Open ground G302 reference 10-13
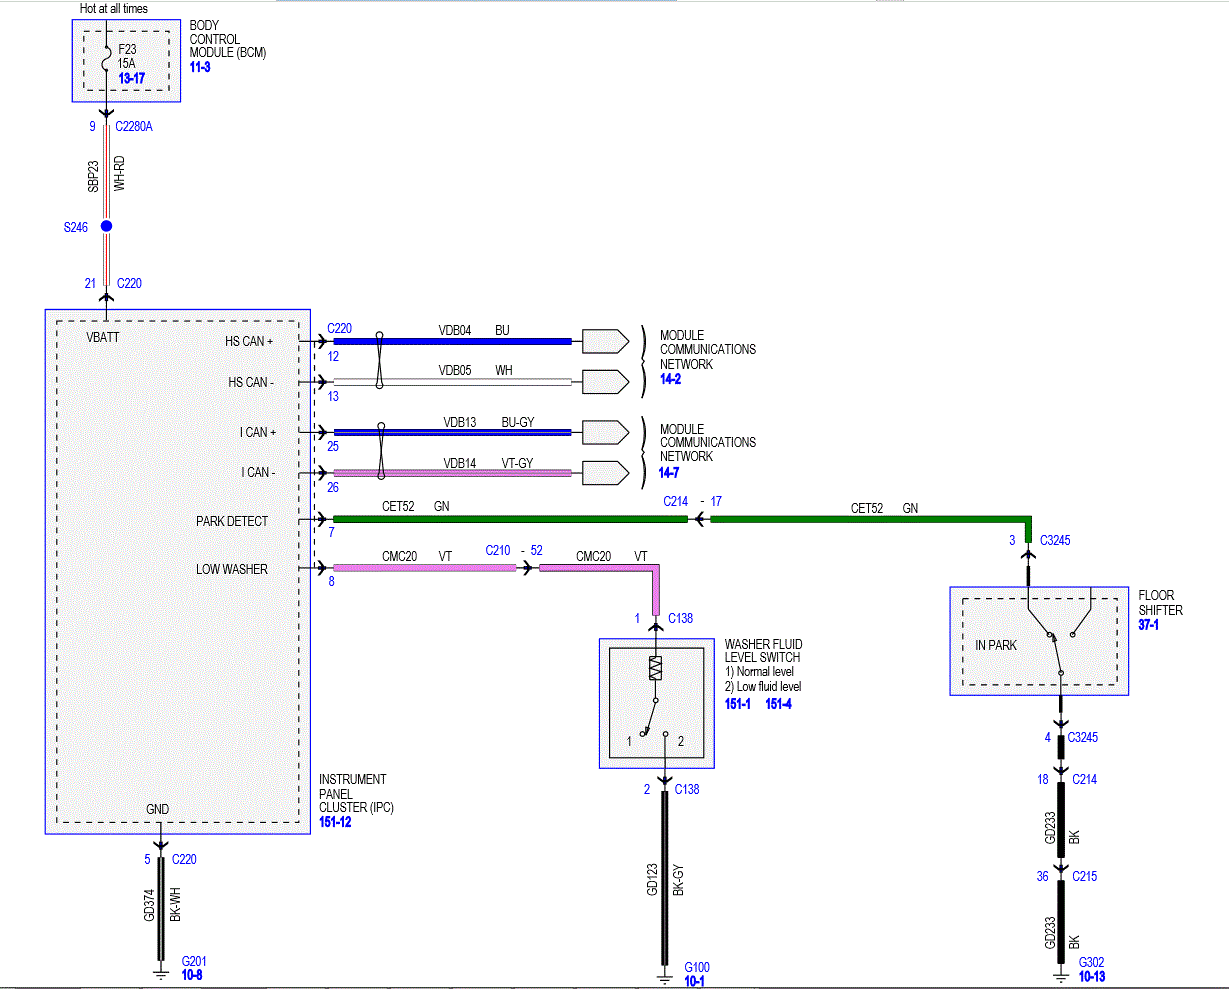Viewport: 1229px width, 989px height. [1091, 976]
